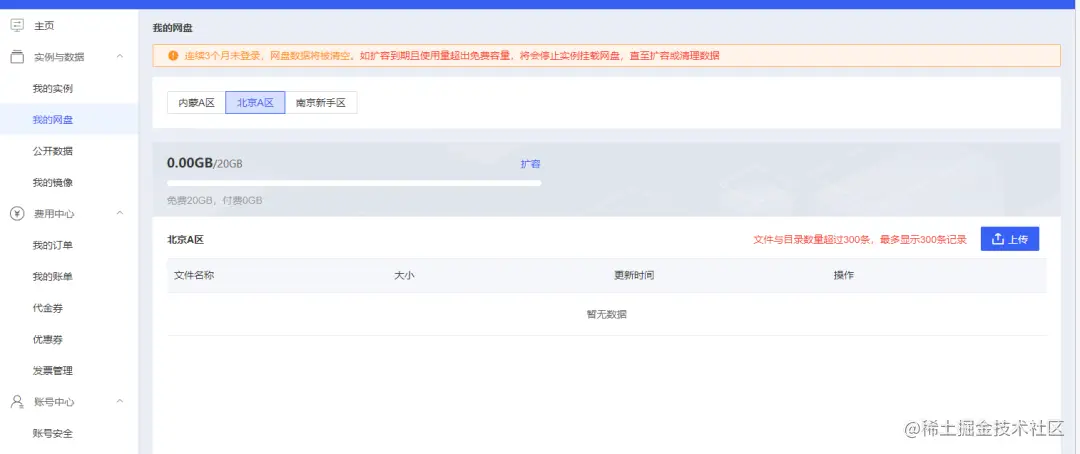Image resolution: width=1080 pixels, height=454 pixels.
Task: Open 我的订单 in the sidebar
Action: [52, 246]
